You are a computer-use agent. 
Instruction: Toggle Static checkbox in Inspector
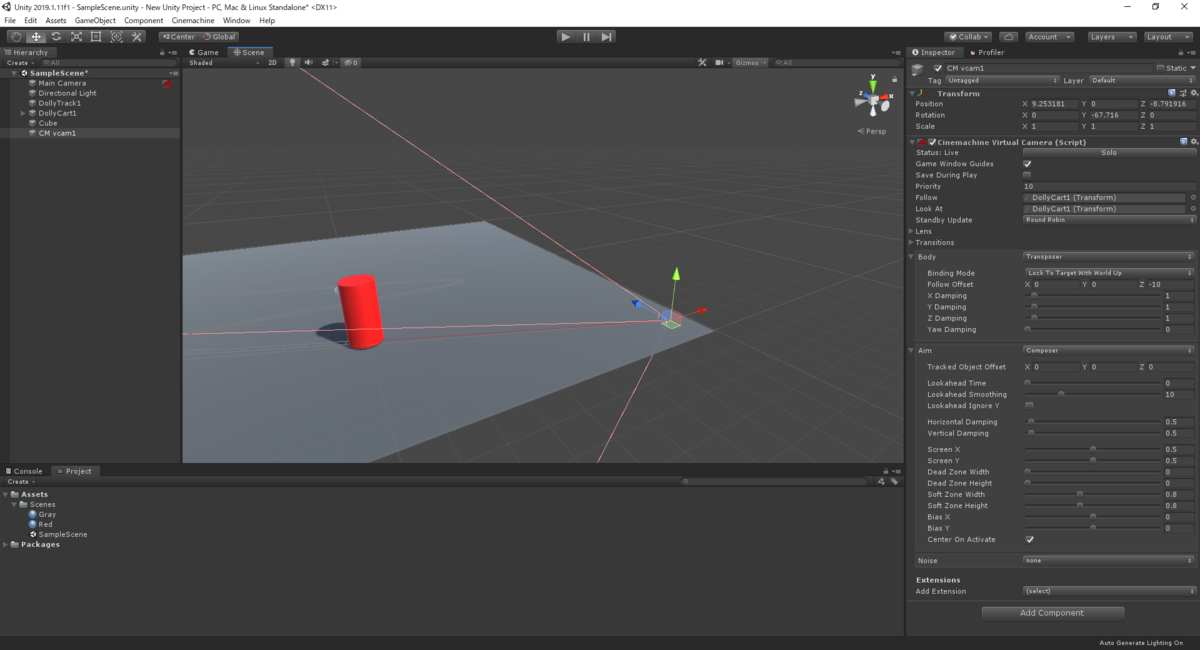[1160, 68]
